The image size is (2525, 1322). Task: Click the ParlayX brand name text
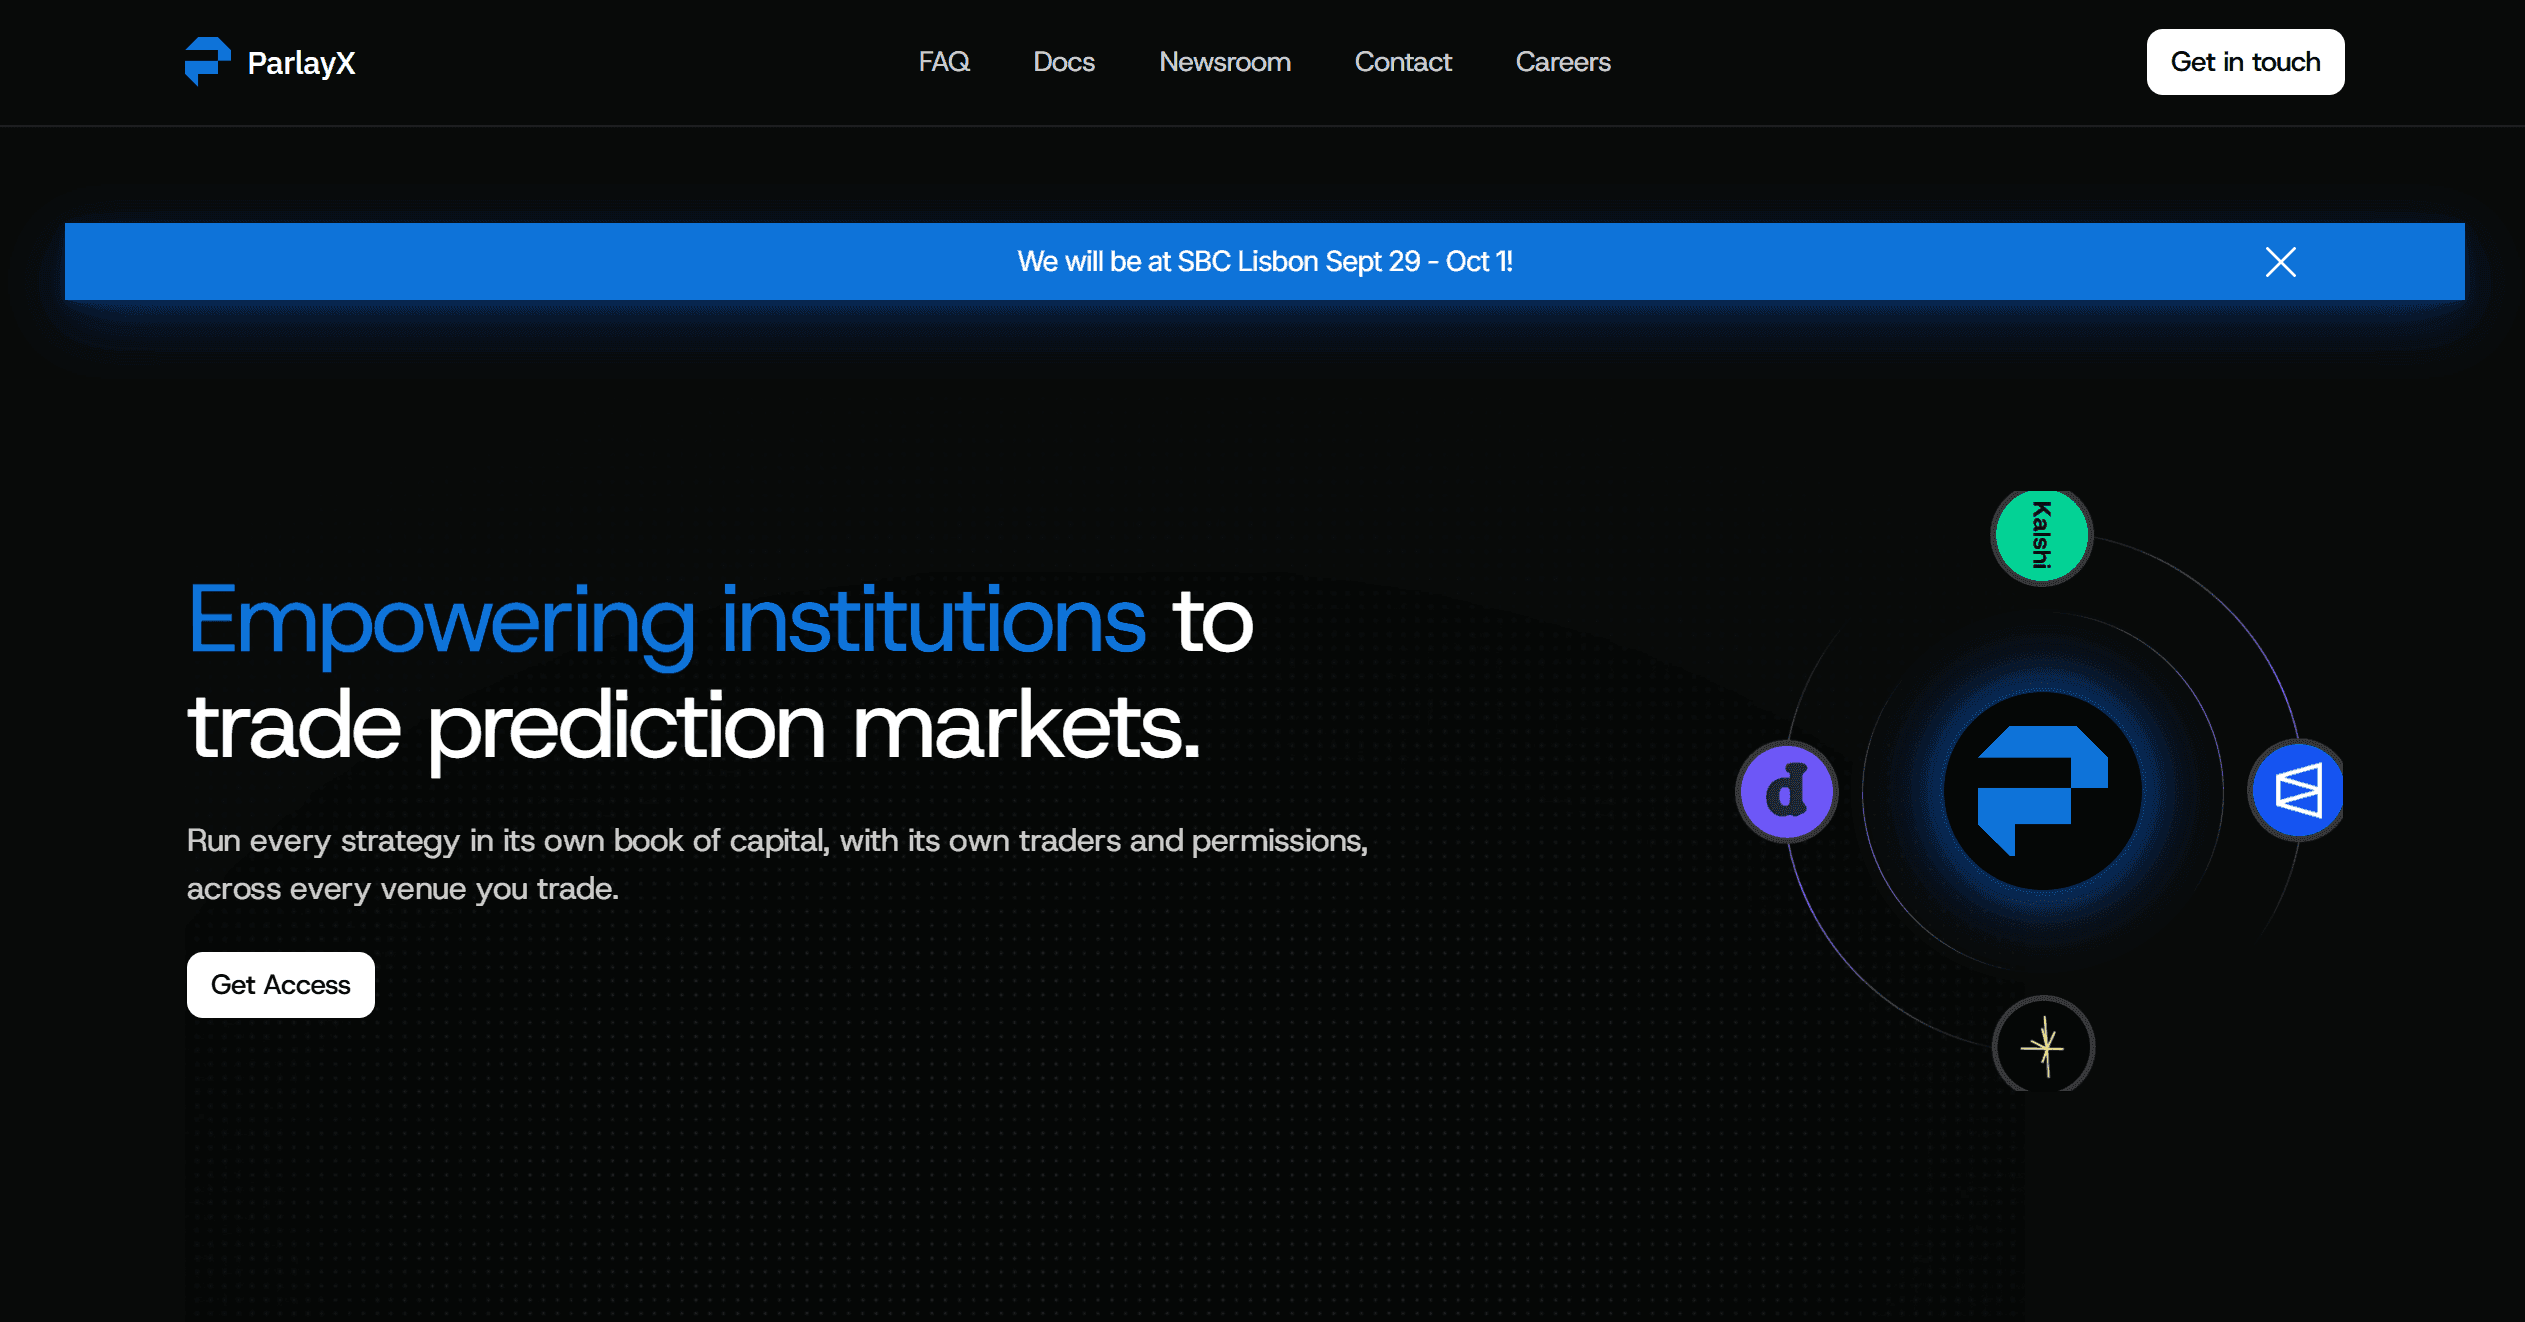coord(301,63)
